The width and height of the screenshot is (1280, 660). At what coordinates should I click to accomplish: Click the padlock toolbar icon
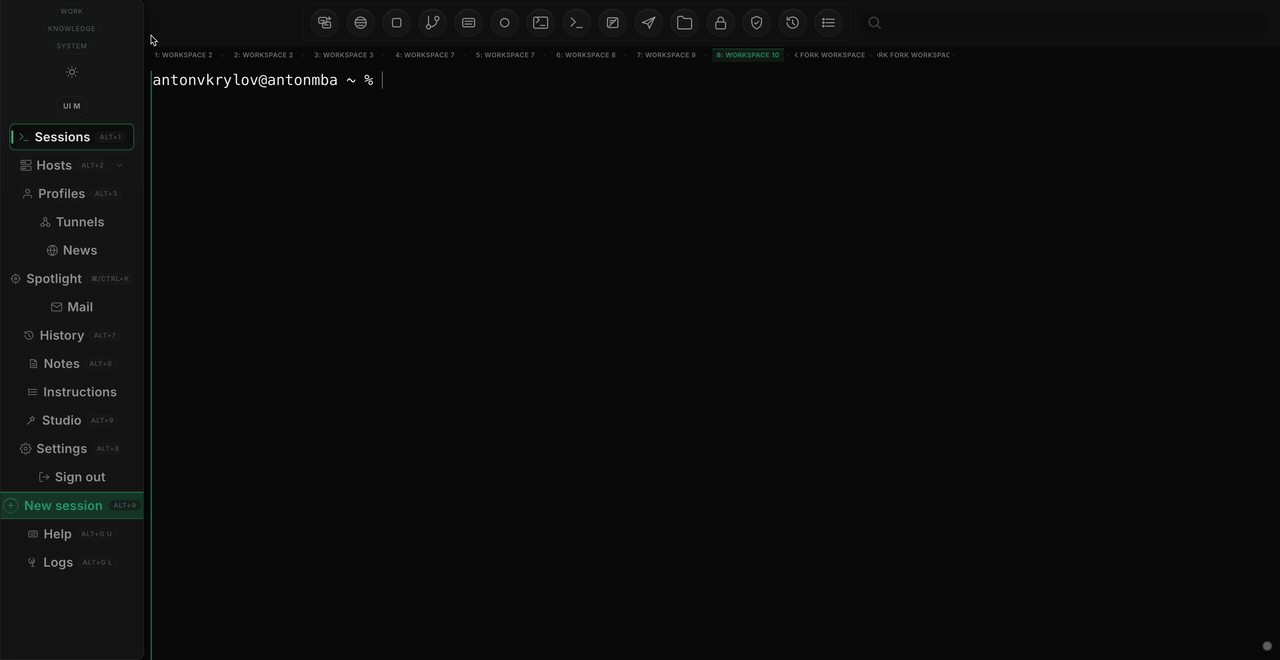721,22
